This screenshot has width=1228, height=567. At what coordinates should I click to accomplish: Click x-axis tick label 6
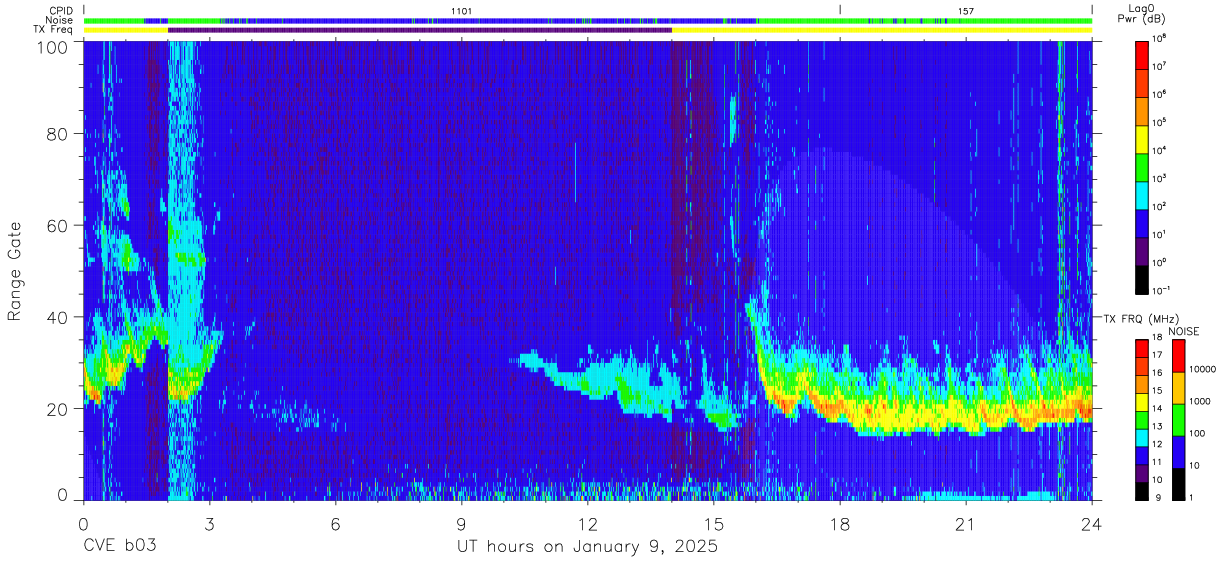click(x=336, y=524)
